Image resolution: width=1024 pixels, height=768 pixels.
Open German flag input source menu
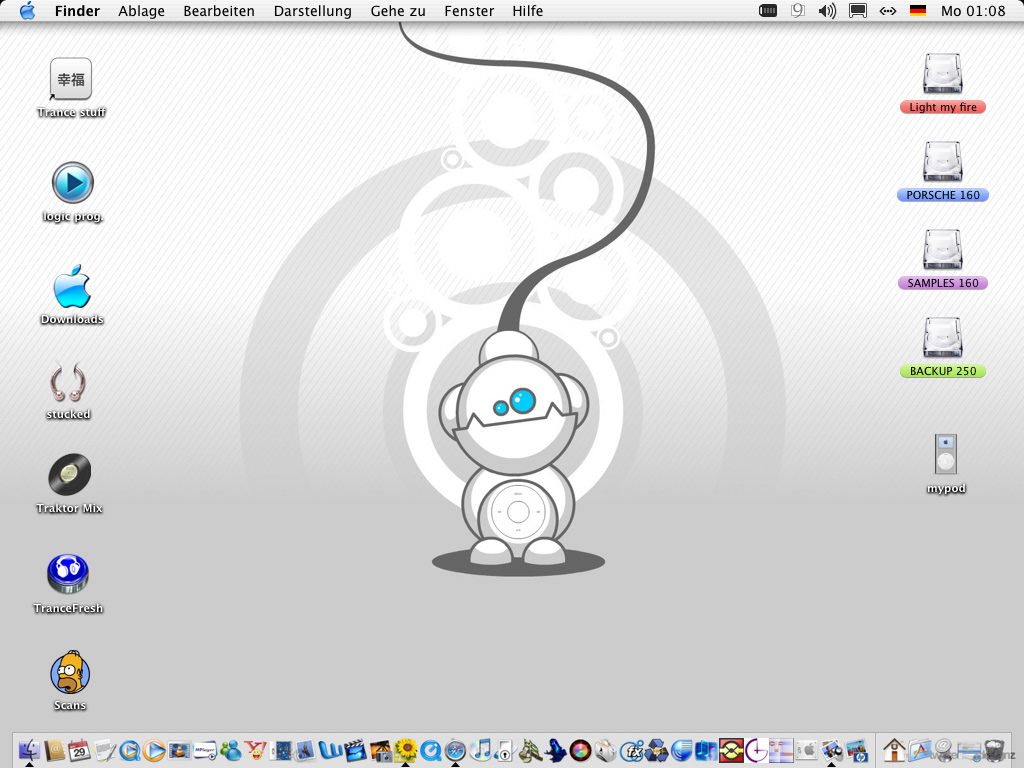[917, 11]
